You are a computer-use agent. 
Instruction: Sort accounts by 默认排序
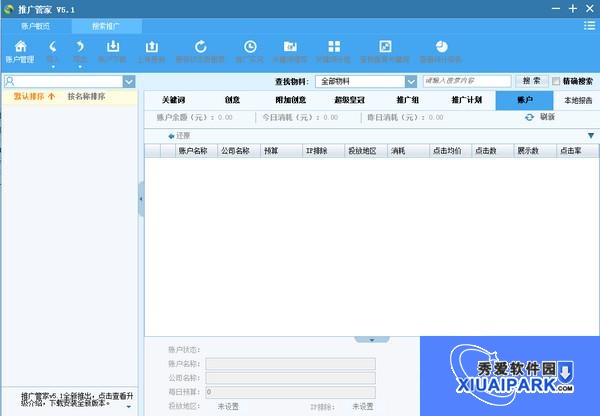pyautogui.click(x=34, y=96)
